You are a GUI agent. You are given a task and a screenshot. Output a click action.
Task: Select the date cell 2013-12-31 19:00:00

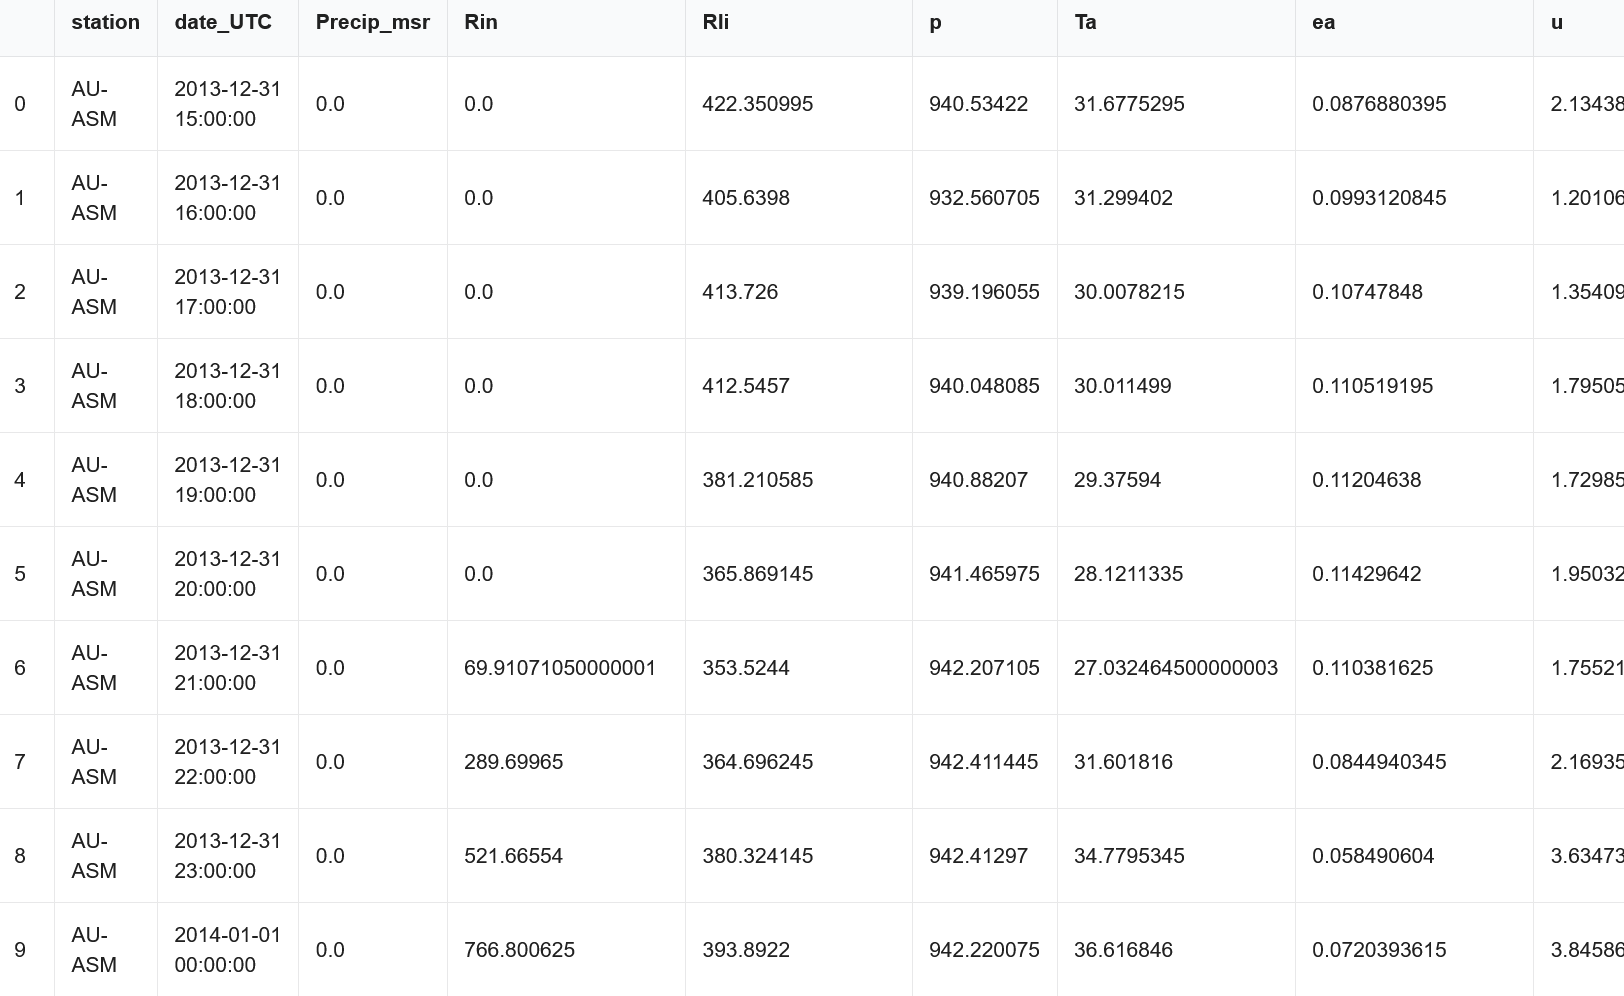click(227, 480)
